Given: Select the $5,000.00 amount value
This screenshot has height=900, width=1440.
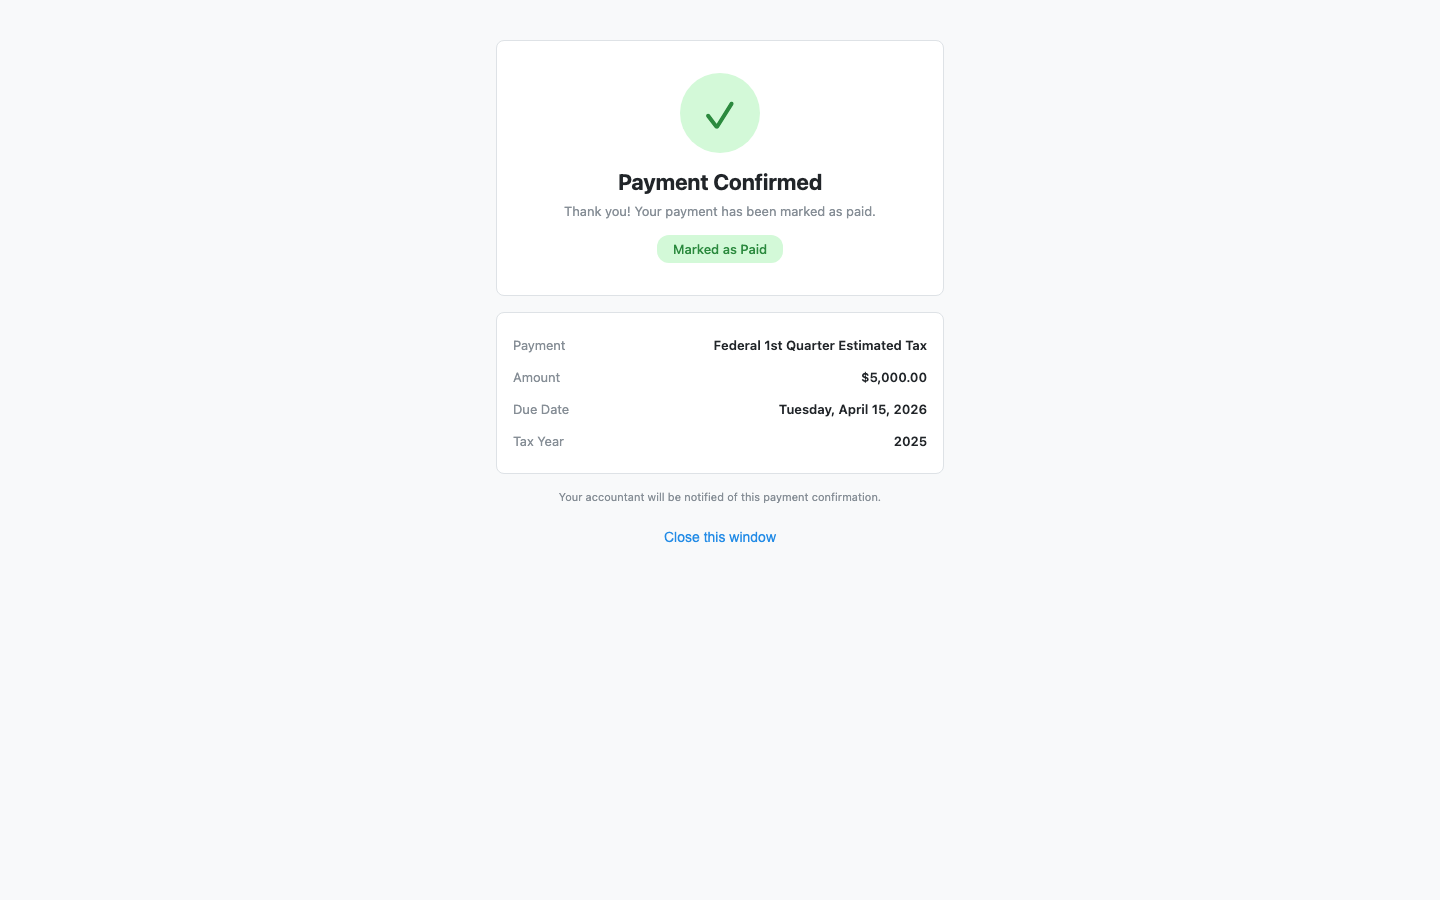Looking at the screenshot, I should tap(893, 377).
